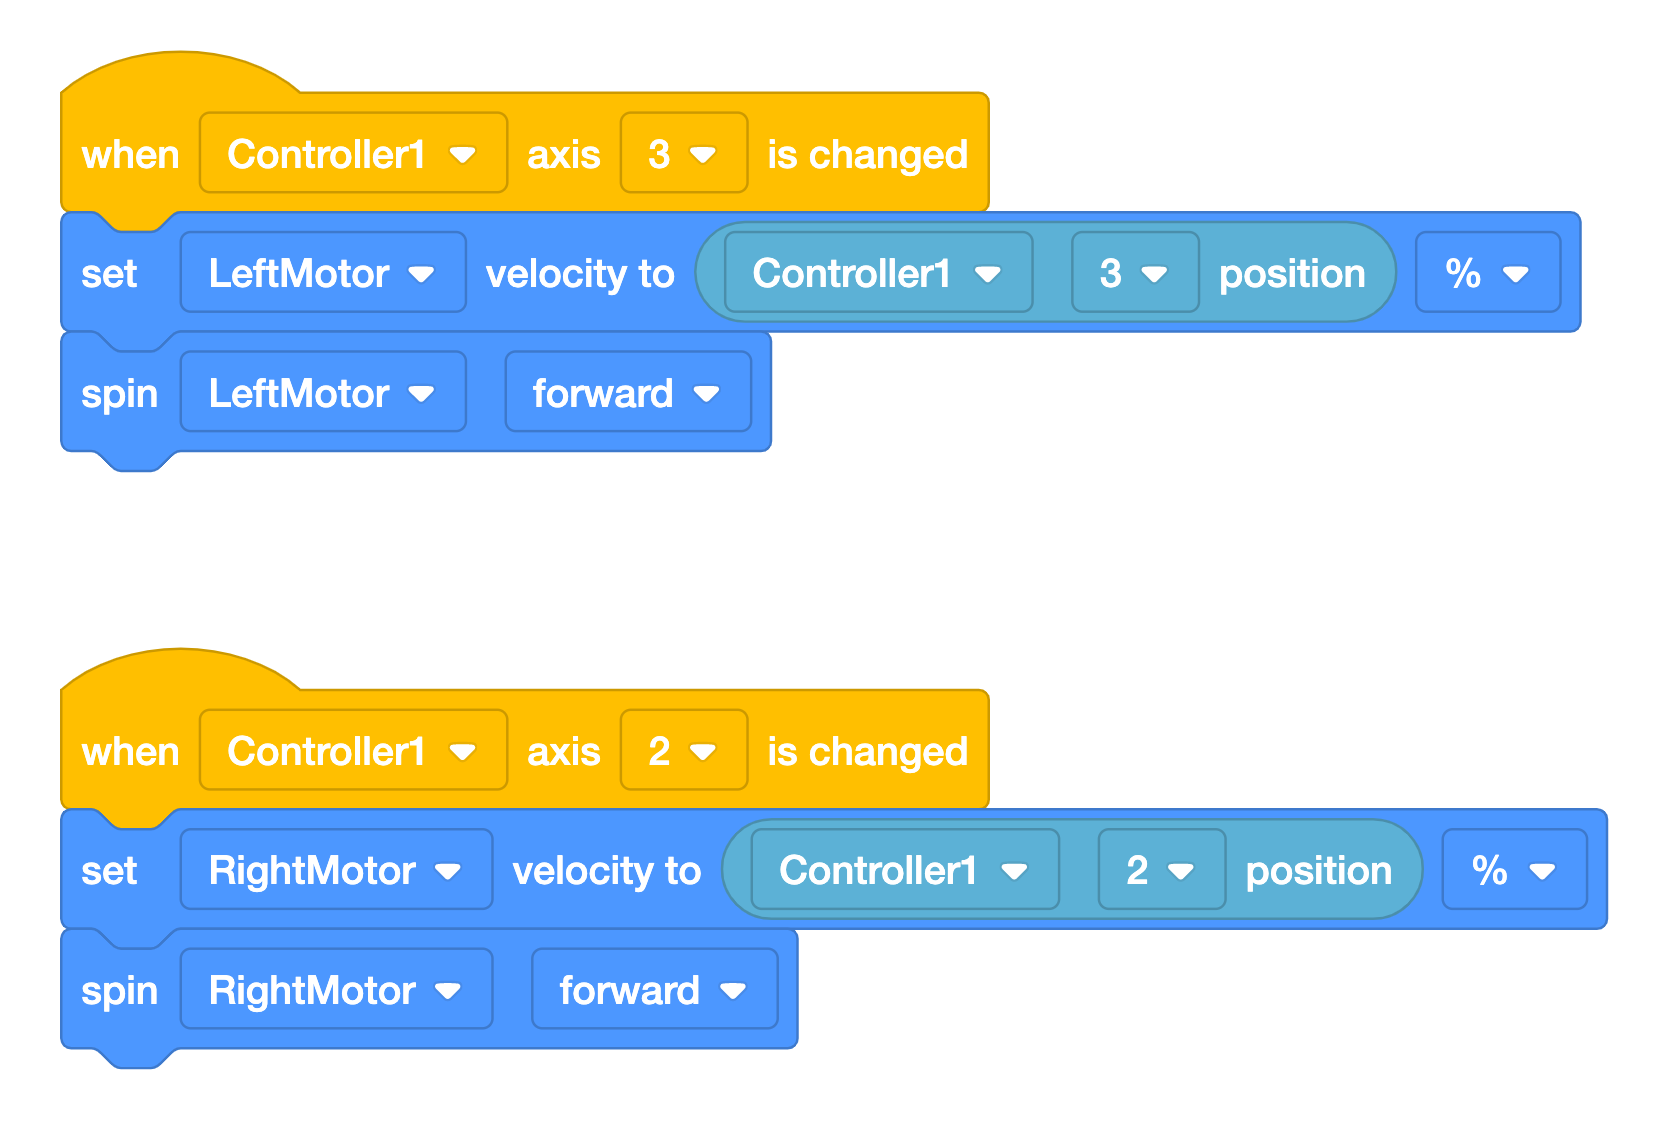The height and width of the screenshot is (1134, 1662).
Task: Open the % units dropdown in RightMotor velocity block
Action: [1514, 869]
